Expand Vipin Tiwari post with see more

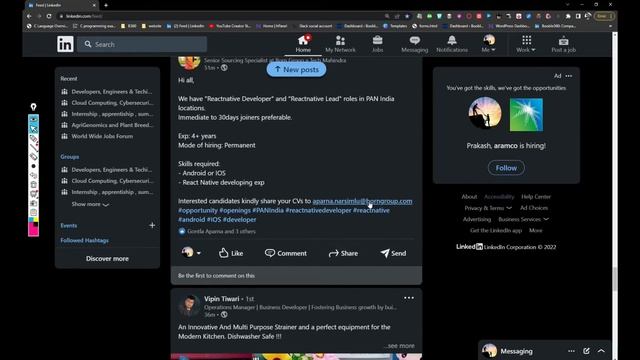(x=400, y=346)
